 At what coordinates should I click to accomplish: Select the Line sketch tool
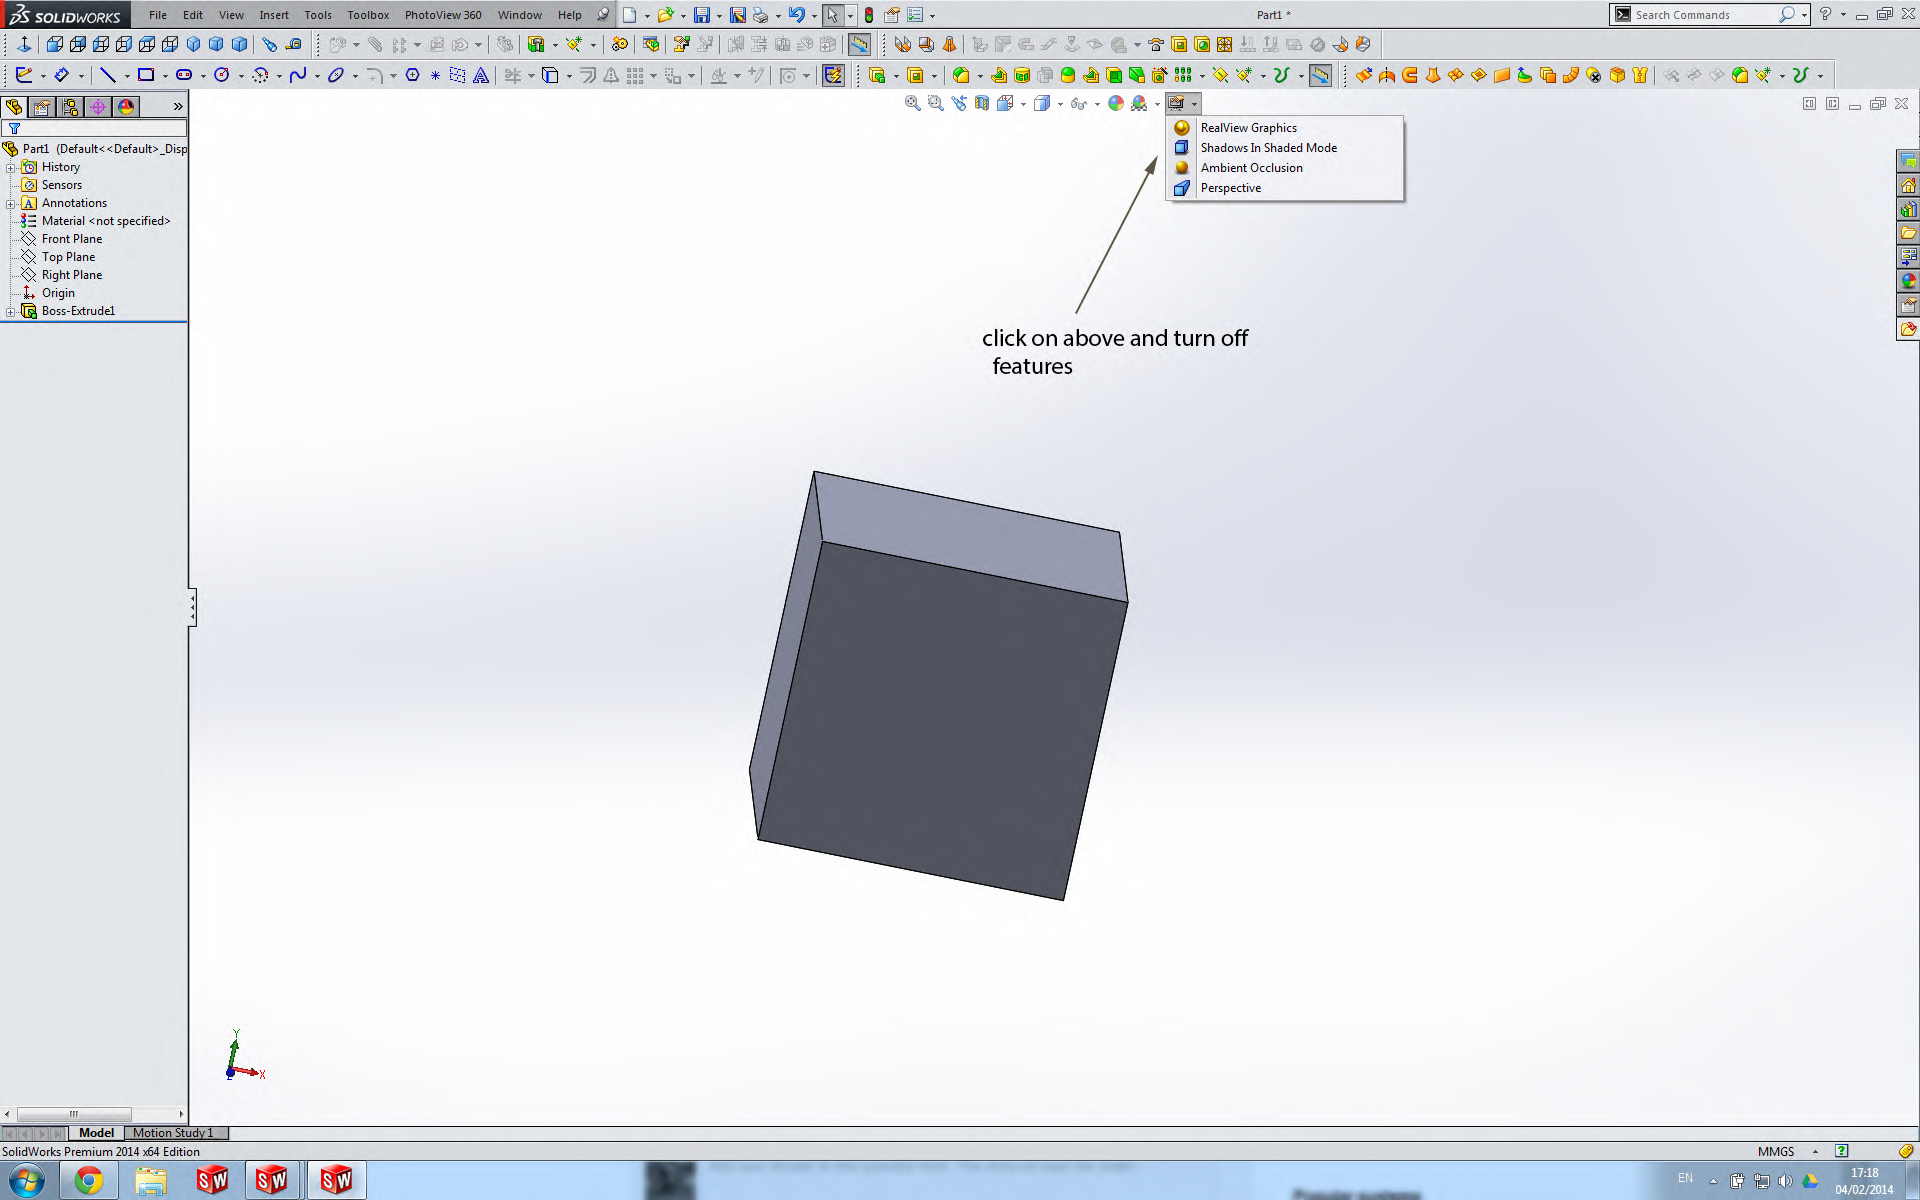108,75
